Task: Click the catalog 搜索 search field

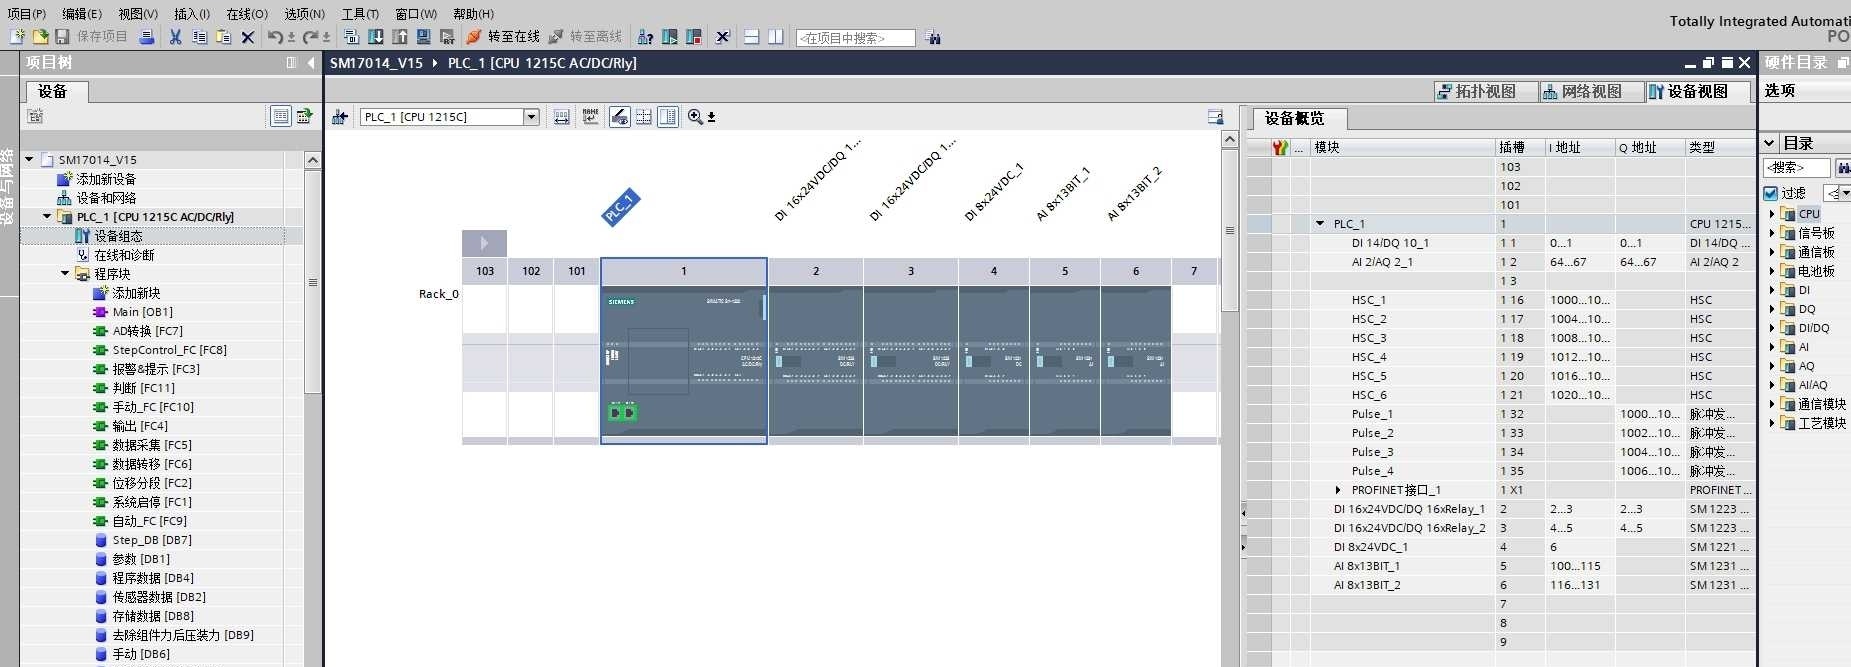Action: pyautogui.click(x=1796, y=168)
